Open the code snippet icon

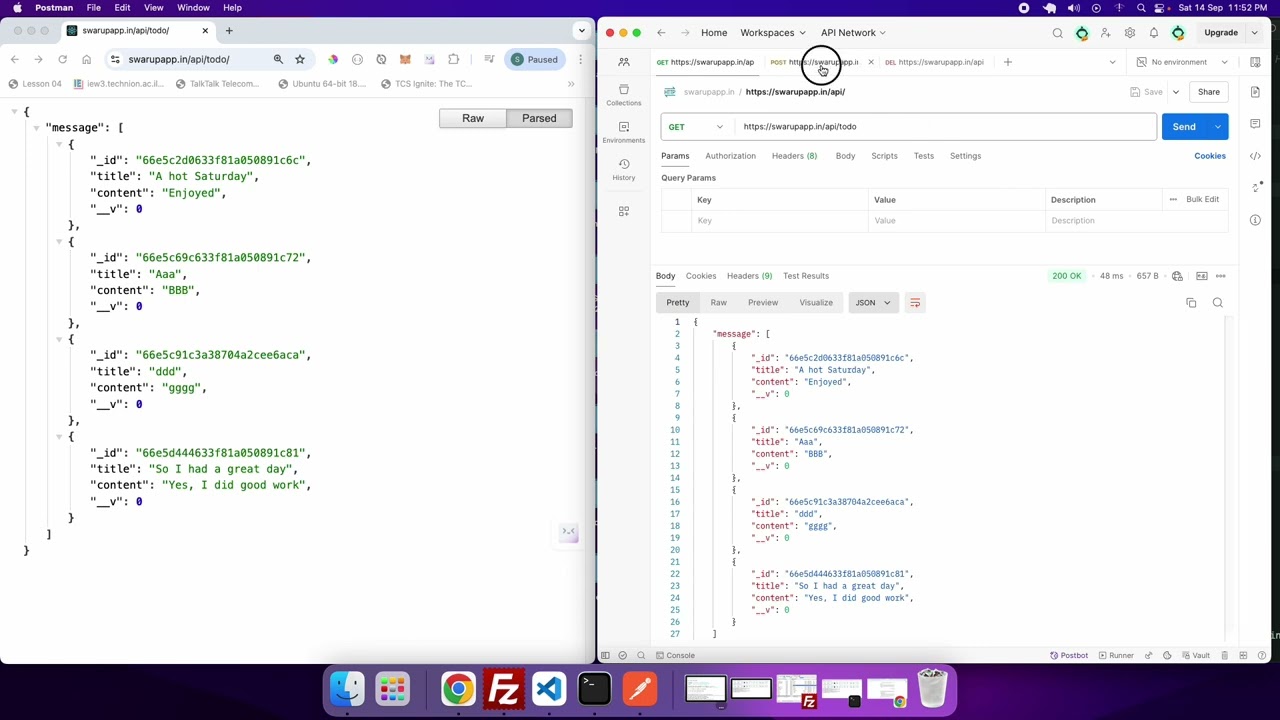(1255, 156)
